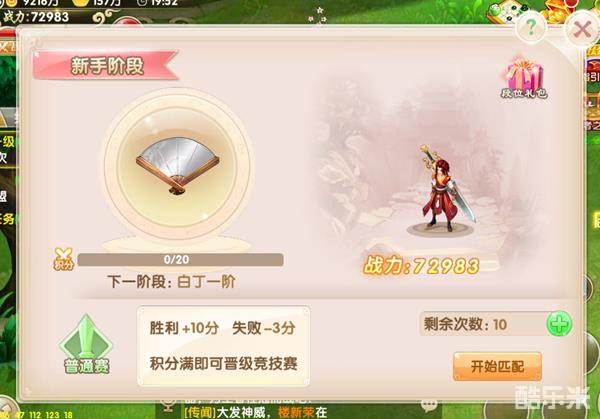Screen dimensions: 600x419
Task: Tap the 积分 crossed swords icon
Action: point(64,259)
